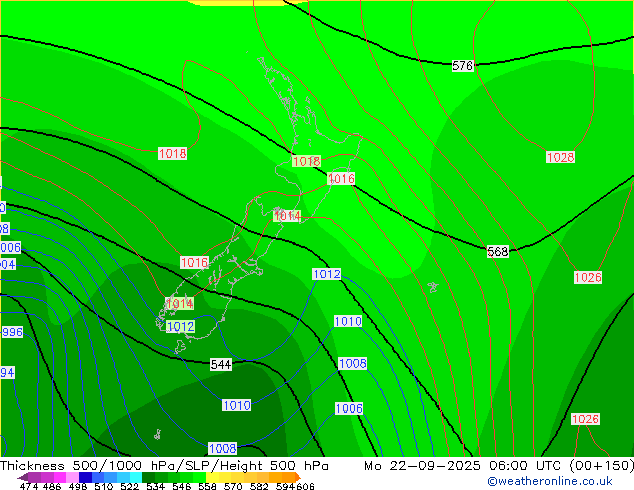The image size is (634, 490).
Task: Click the bright yellow swatch after the greens
Action: coord(212,477)
